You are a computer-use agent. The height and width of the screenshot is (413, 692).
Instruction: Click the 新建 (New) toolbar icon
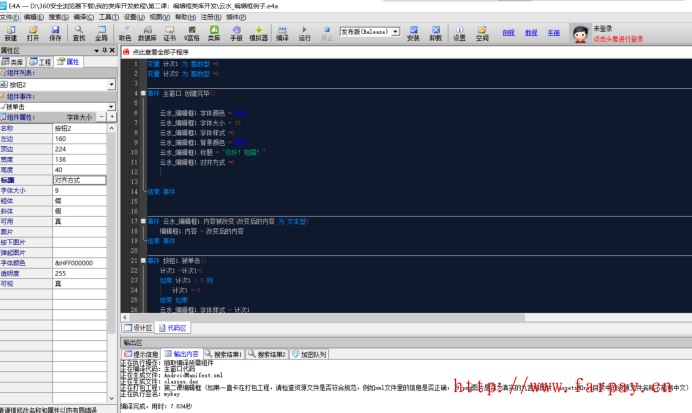click(10, 34)
